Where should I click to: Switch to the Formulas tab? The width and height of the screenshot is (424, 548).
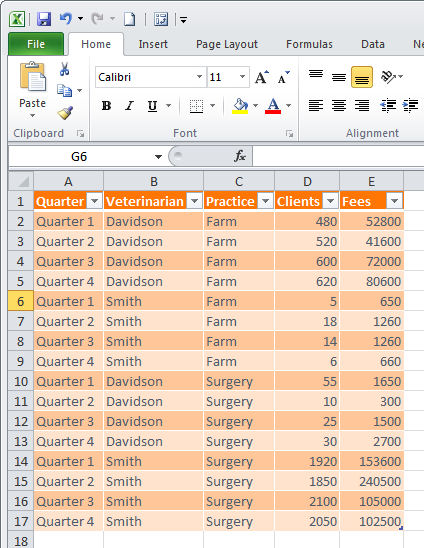309,44
